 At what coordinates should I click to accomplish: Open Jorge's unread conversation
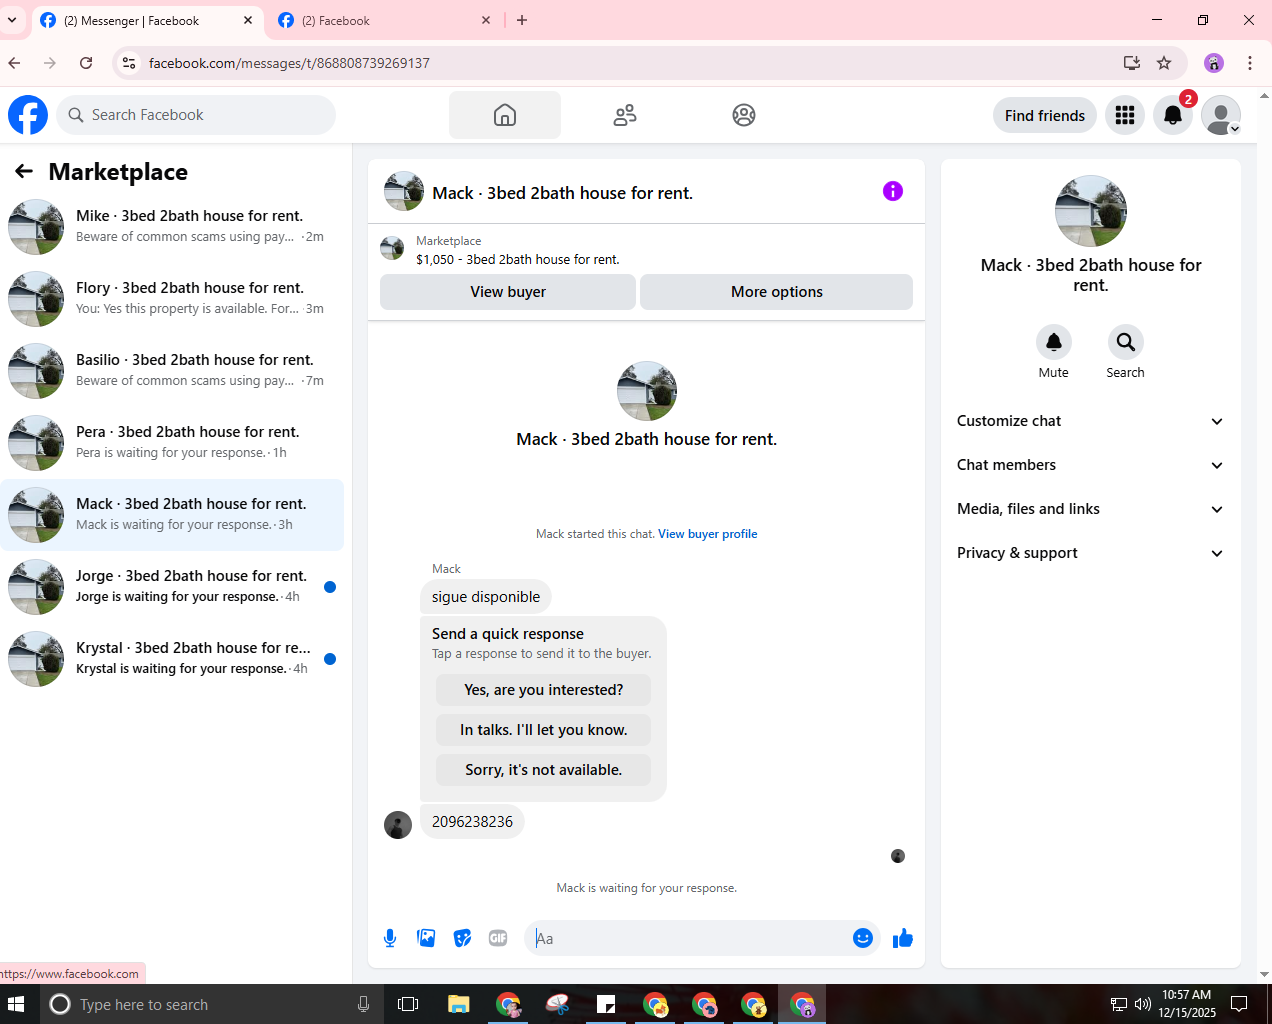tap(172, 587)
